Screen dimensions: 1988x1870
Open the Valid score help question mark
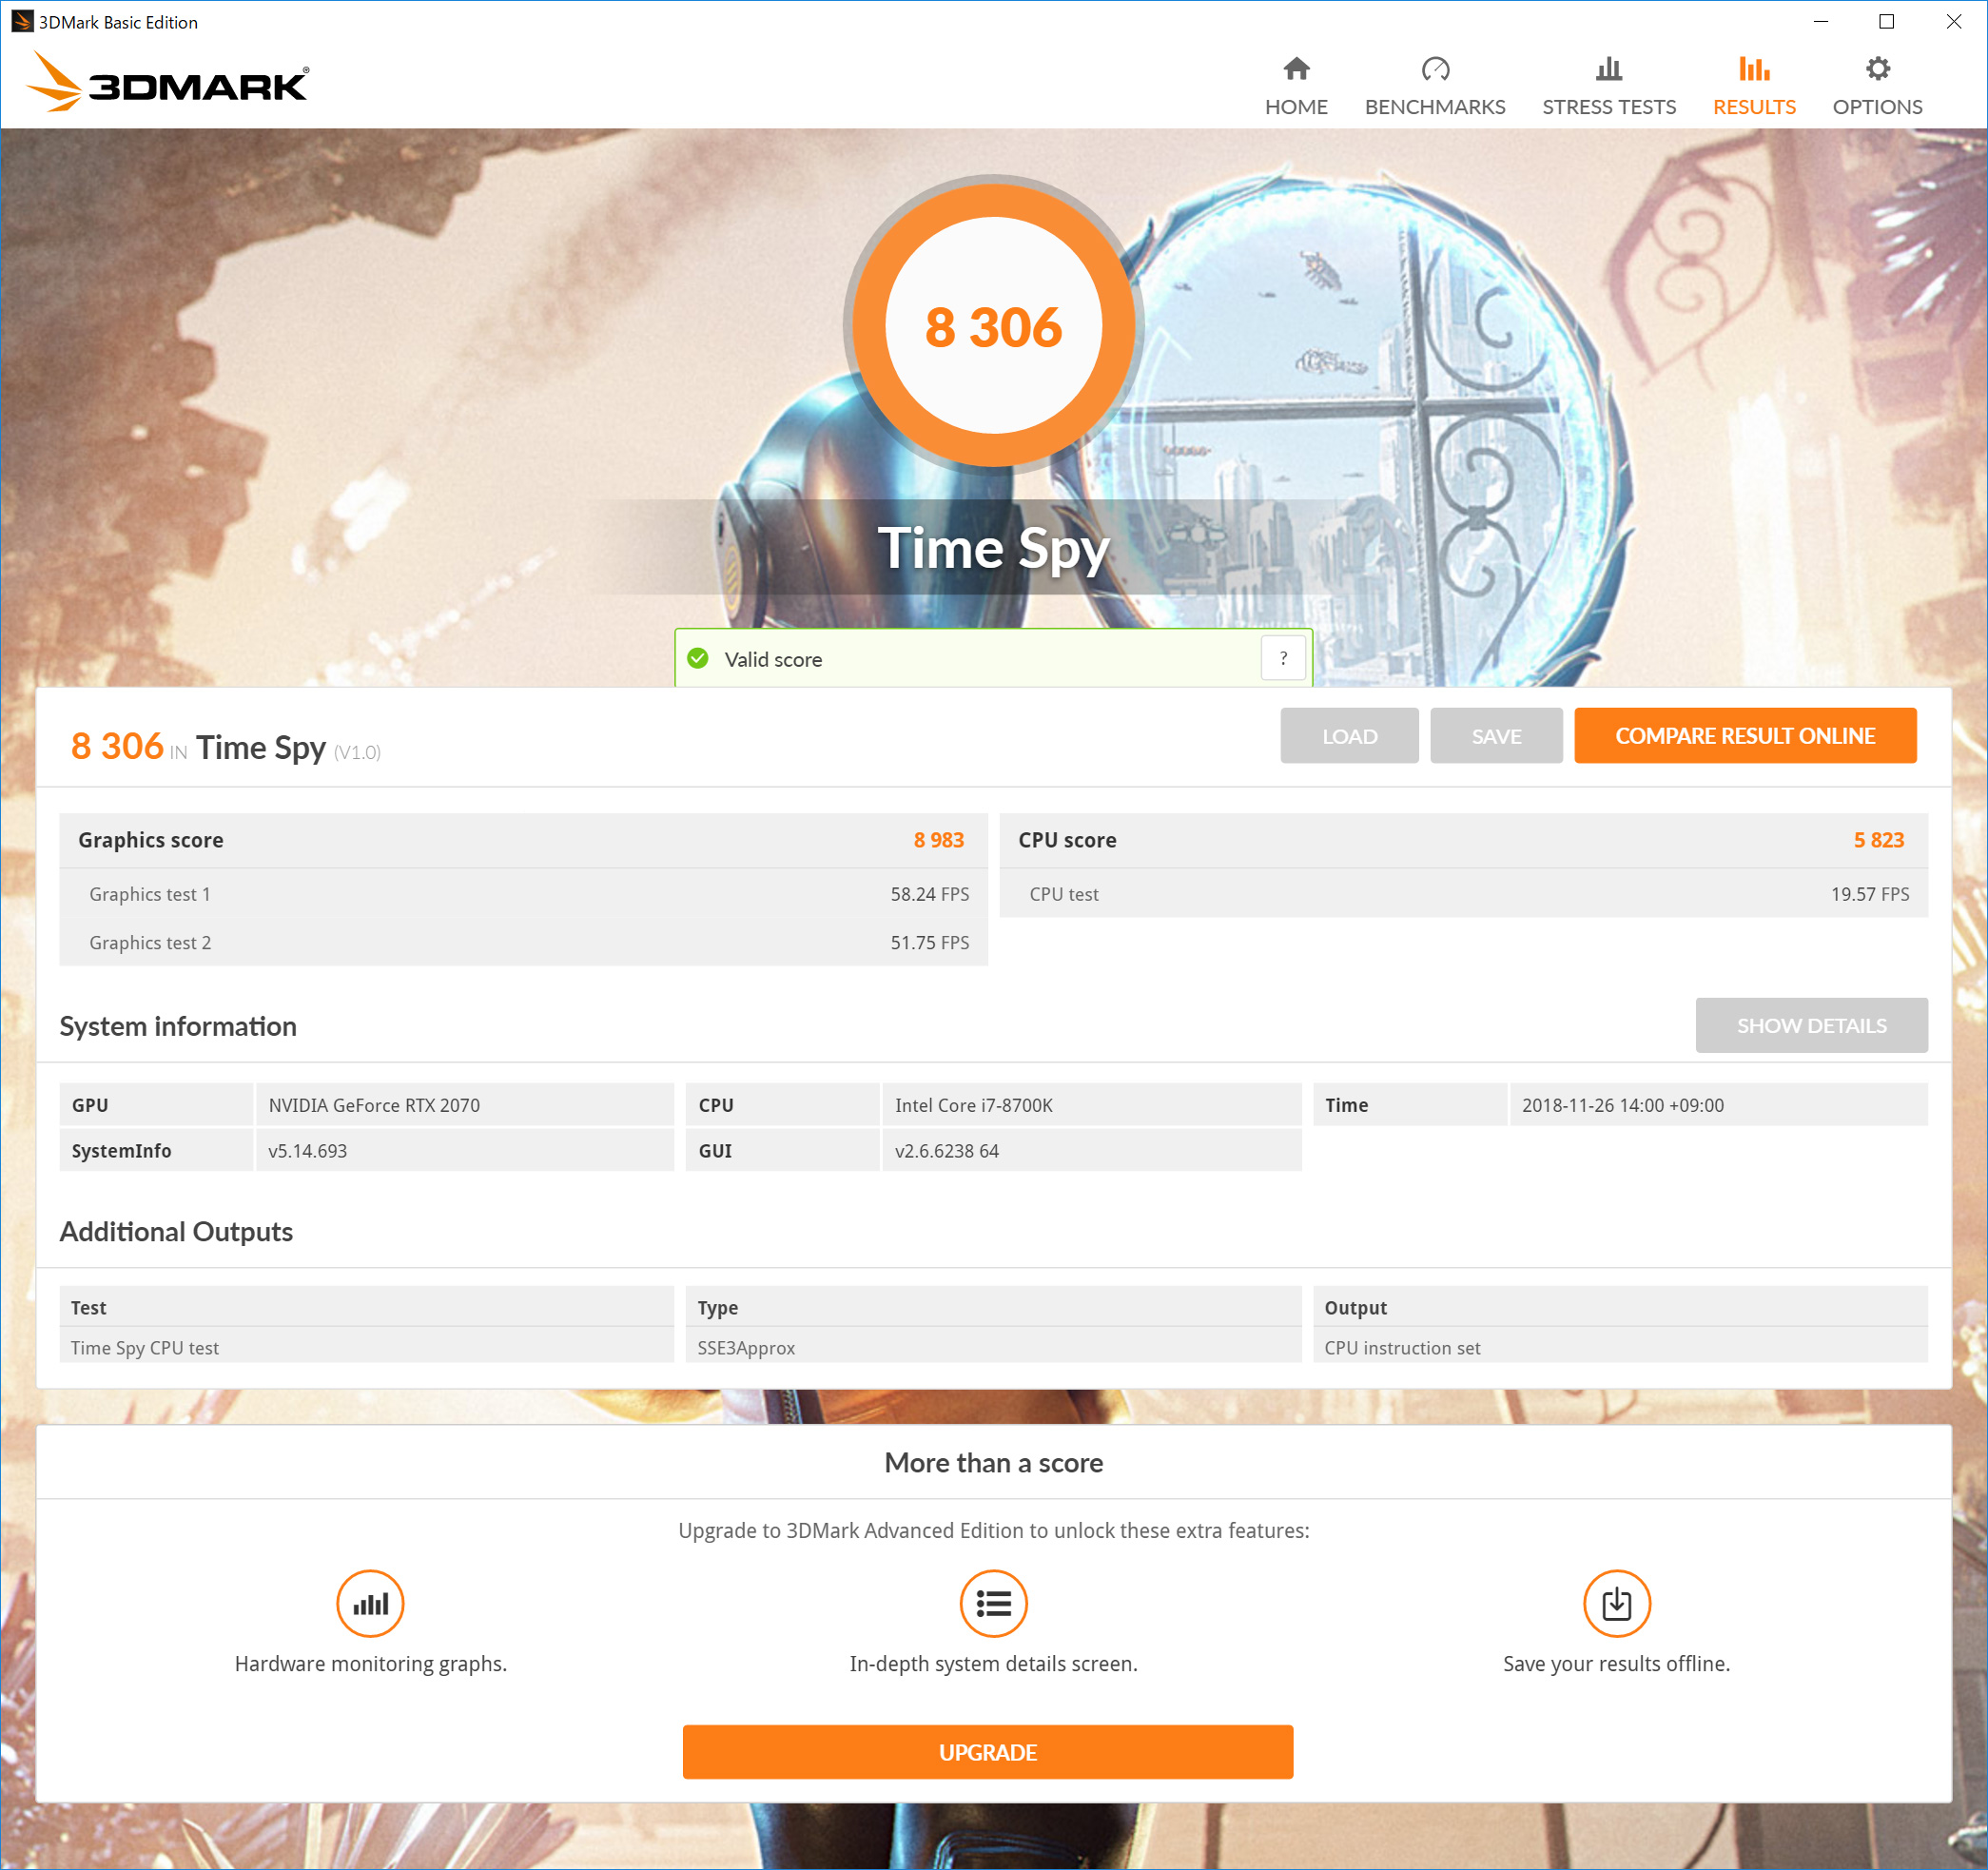point(1283,658)
